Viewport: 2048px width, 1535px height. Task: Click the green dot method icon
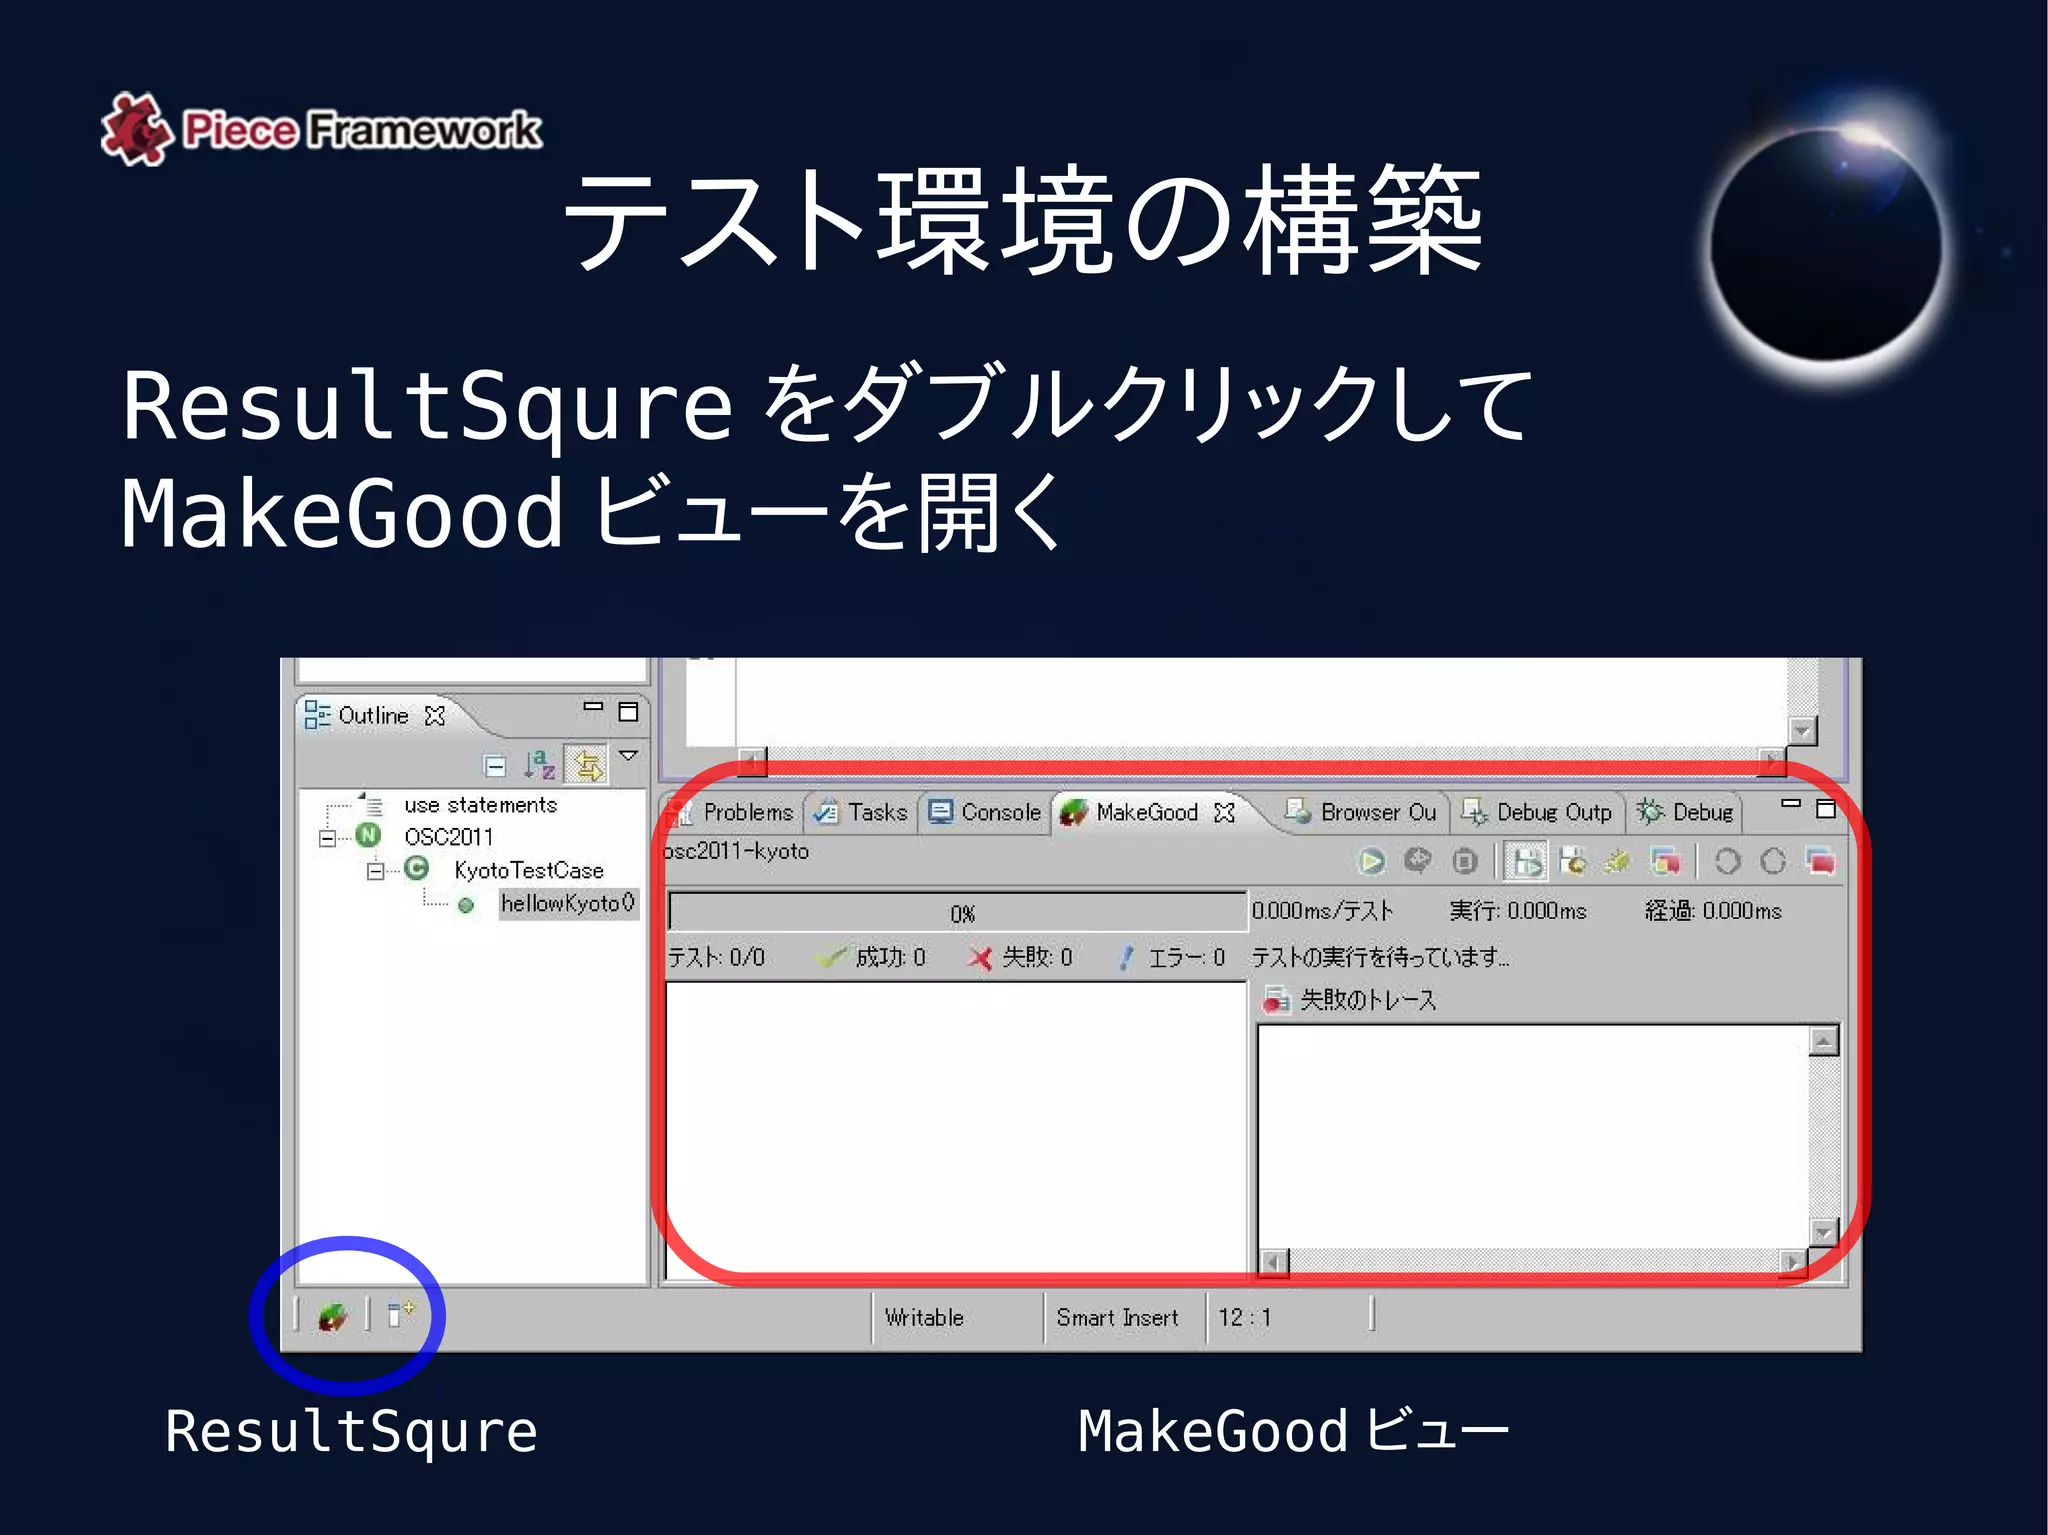pos(465,905)
